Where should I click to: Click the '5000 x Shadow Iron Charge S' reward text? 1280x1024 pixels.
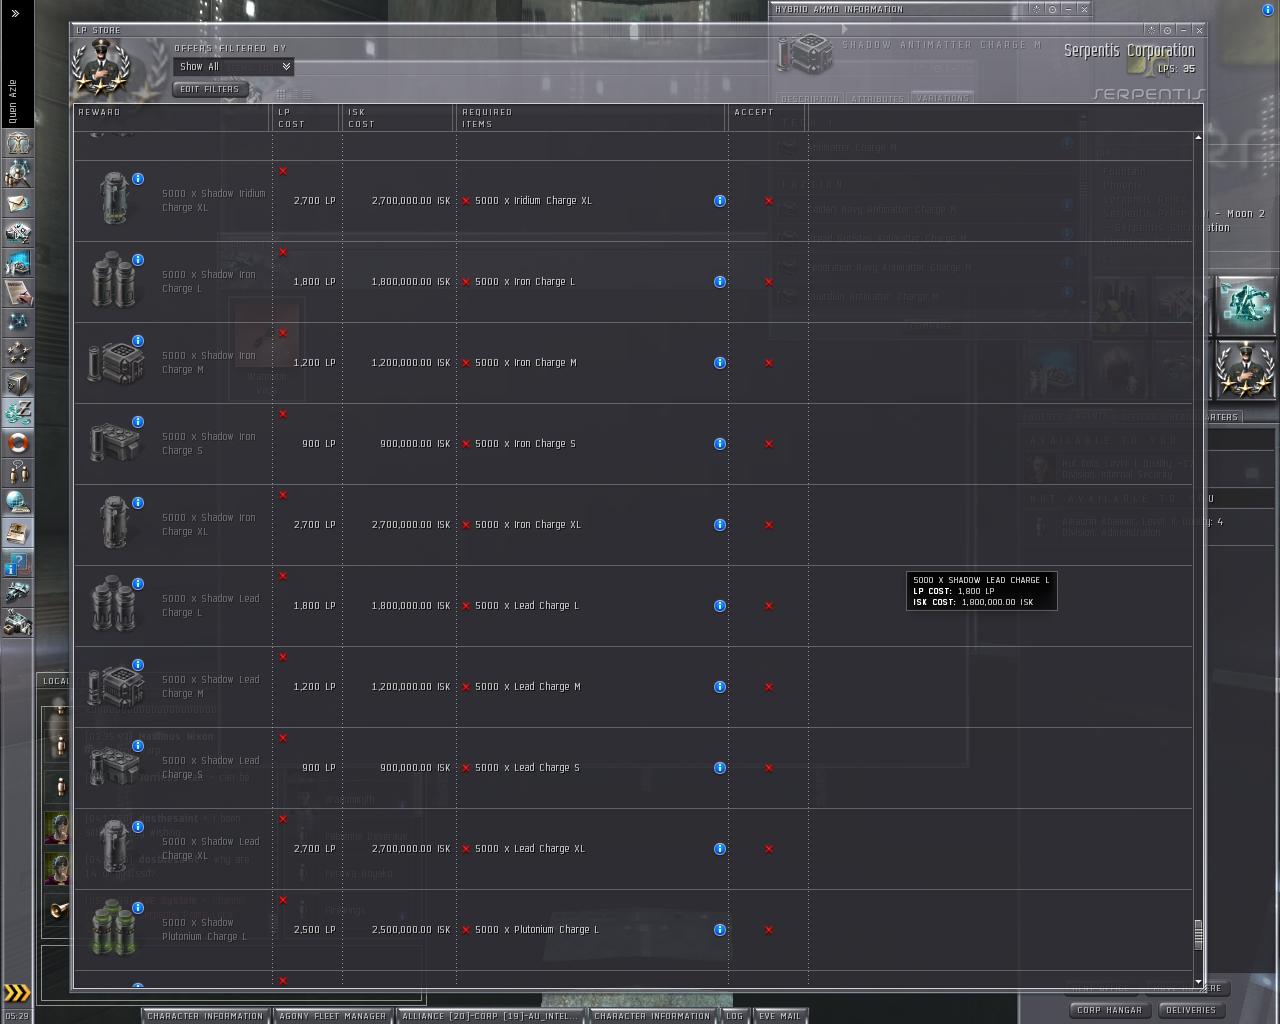pos(209,444)
